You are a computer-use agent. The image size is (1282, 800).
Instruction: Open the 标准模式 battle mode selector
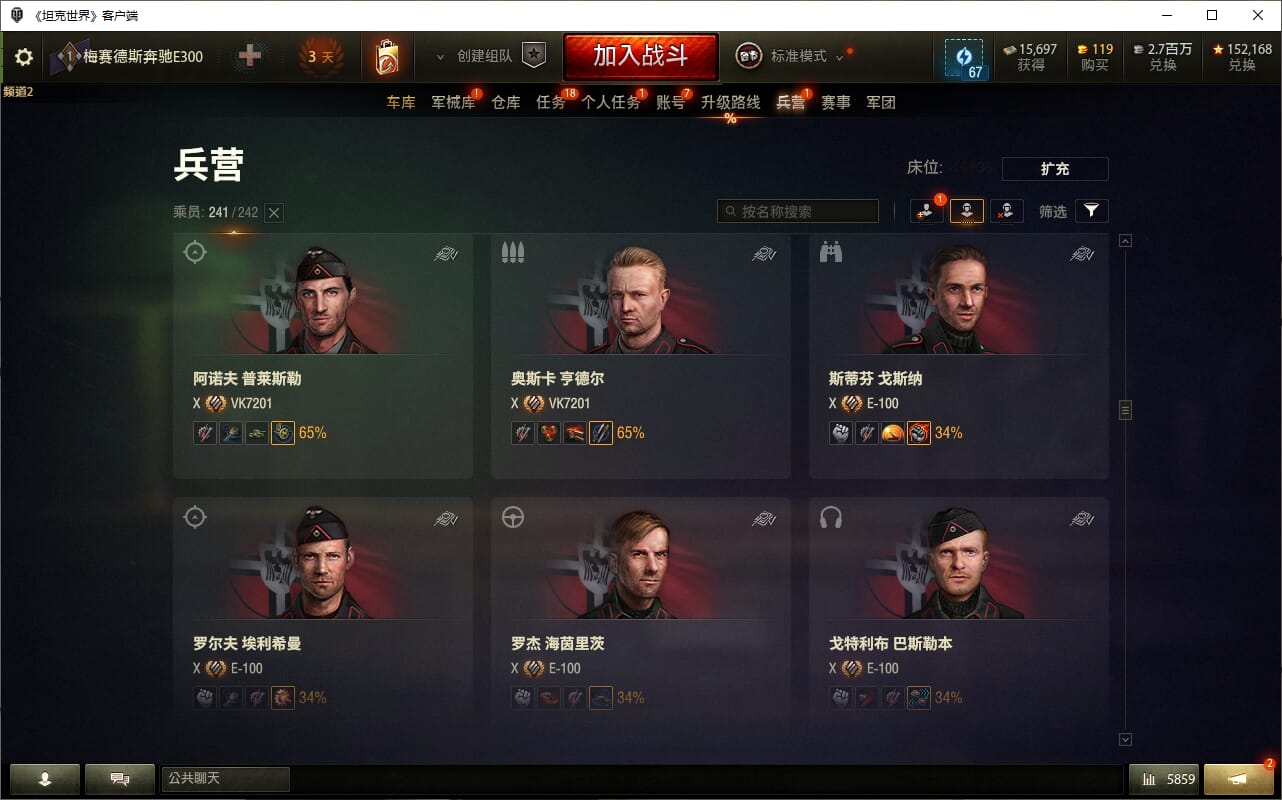[790, 56]
